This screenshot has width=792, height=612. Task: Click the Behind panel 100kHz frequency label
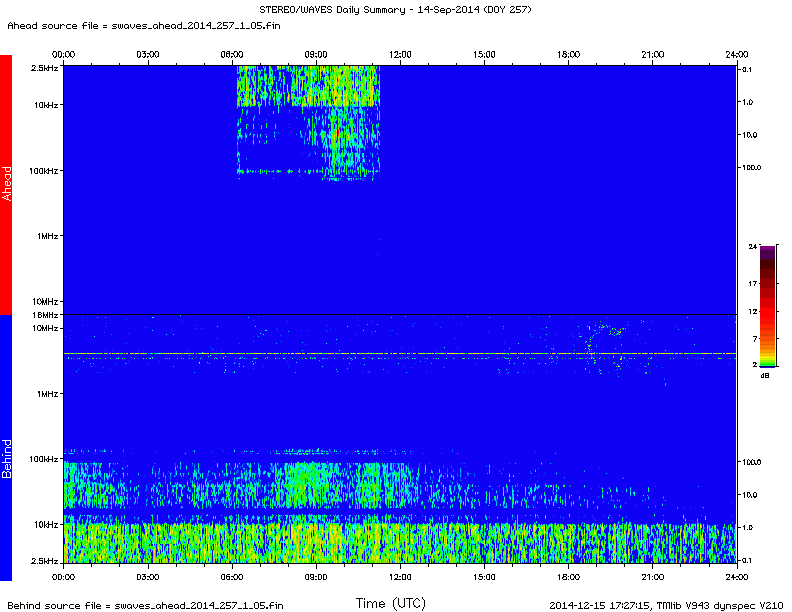[x=43, y=459]
